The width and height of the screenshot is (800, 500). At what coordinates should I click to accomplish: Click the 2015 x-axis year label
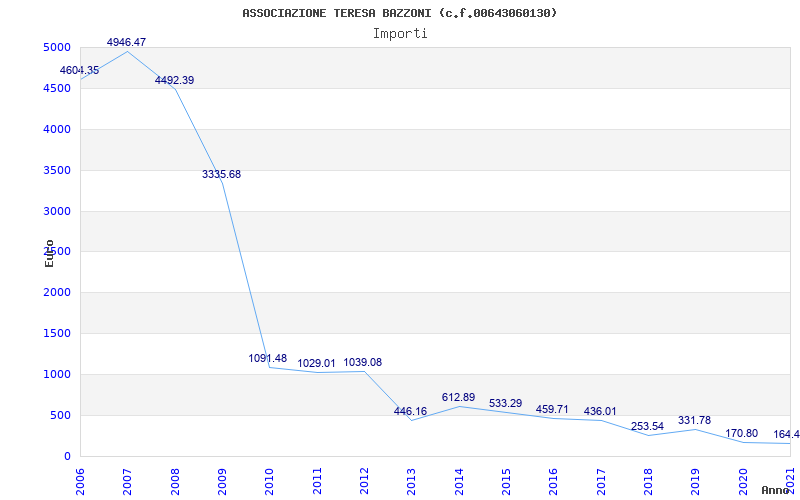[x=506, y=481]
